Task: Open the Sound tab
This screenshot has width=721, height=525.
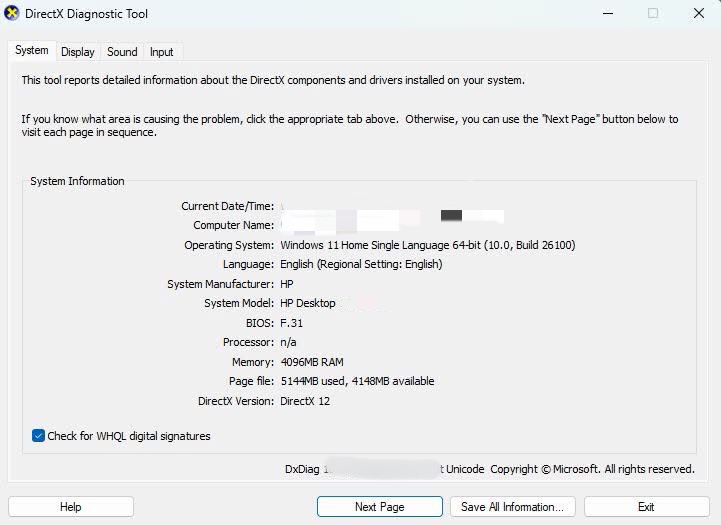Action: tap(122, 52)
